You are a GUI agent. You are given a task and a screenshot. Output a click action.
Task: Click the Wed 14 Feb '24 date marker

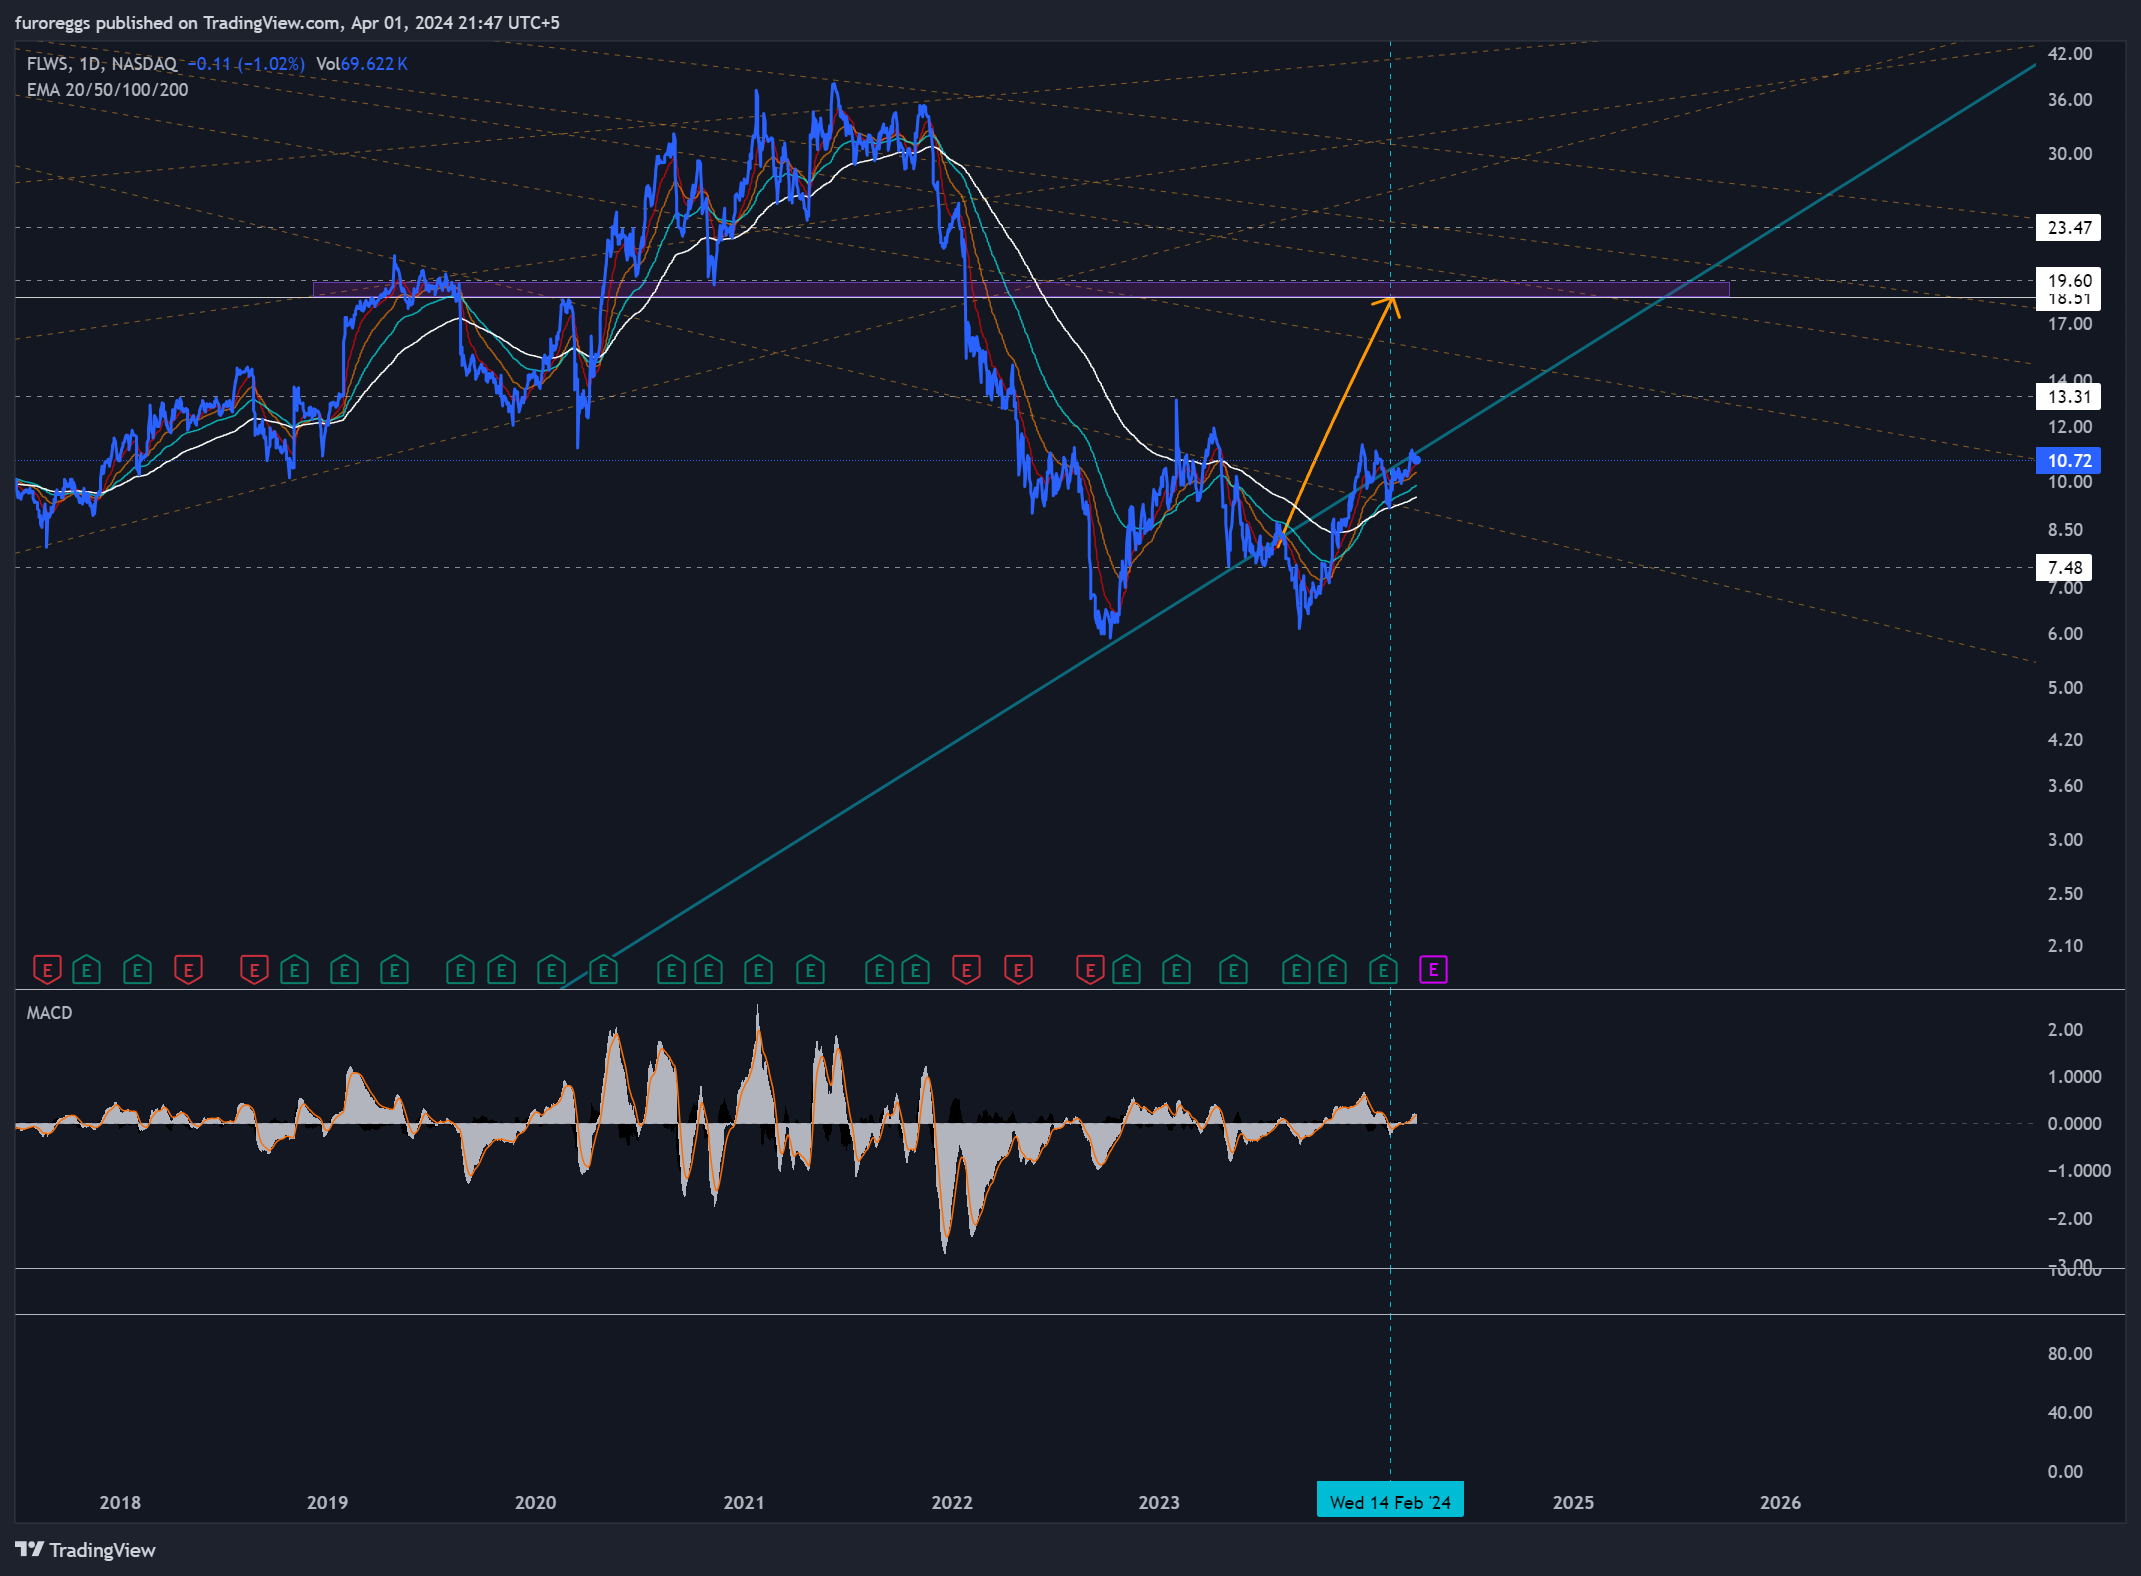tap(1390, 1502)
